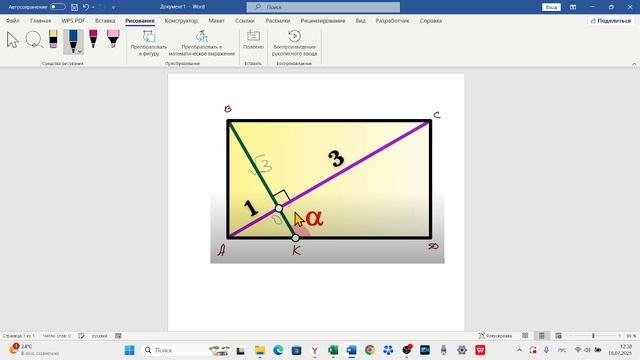This screenshot has width=640, height=360.
Task: Open the WPS PDF tab
Action: [73, 20]
